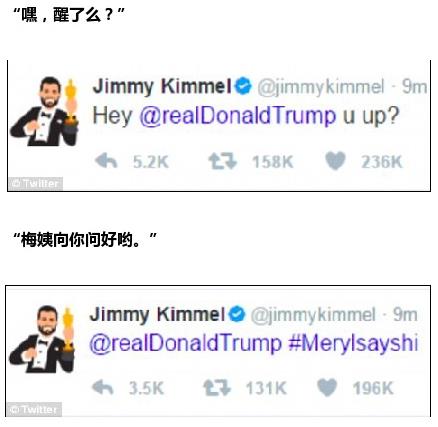Like the #Merylsayshi tweet heart
This screenshot has height=427, width=438.
point(327,388)
